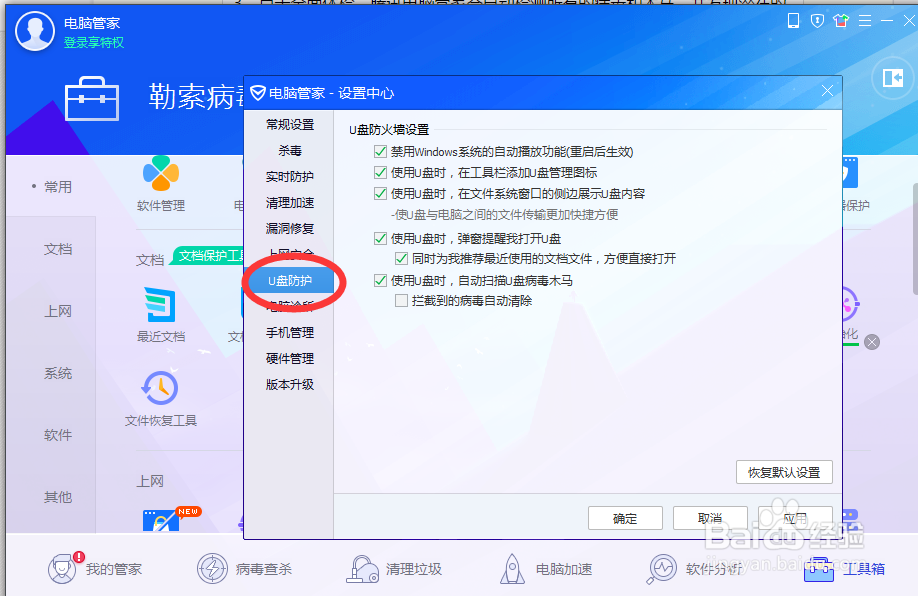Select 手机管理 settings tab

coord(290,333)
